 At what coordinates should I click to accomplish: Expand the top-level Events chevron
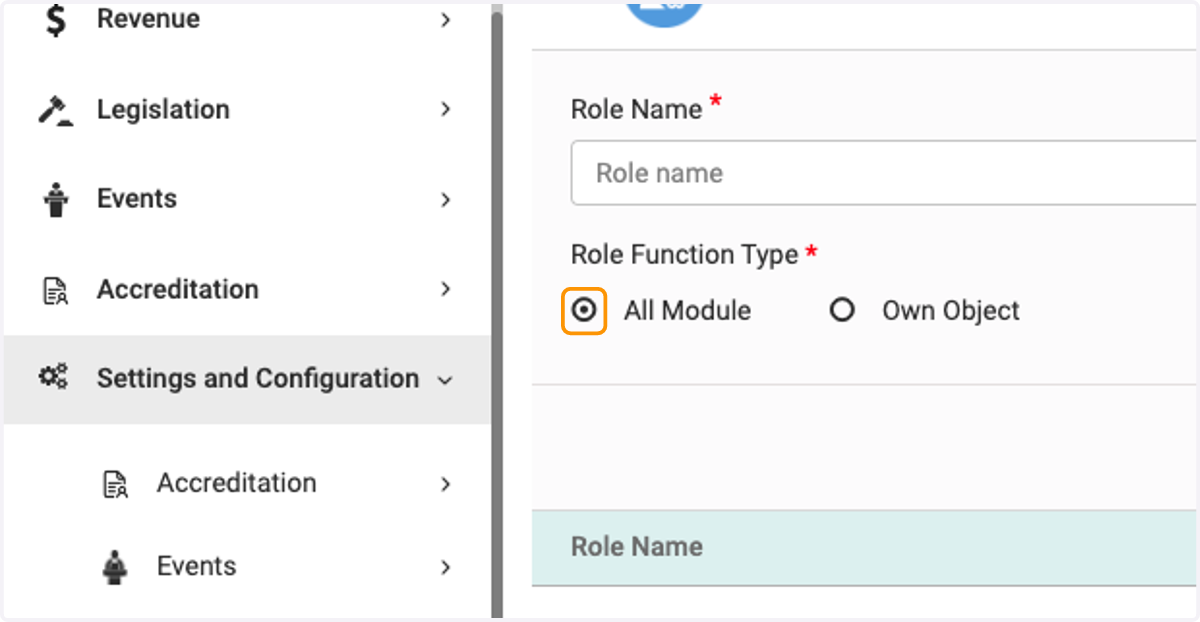click(446, 199)
